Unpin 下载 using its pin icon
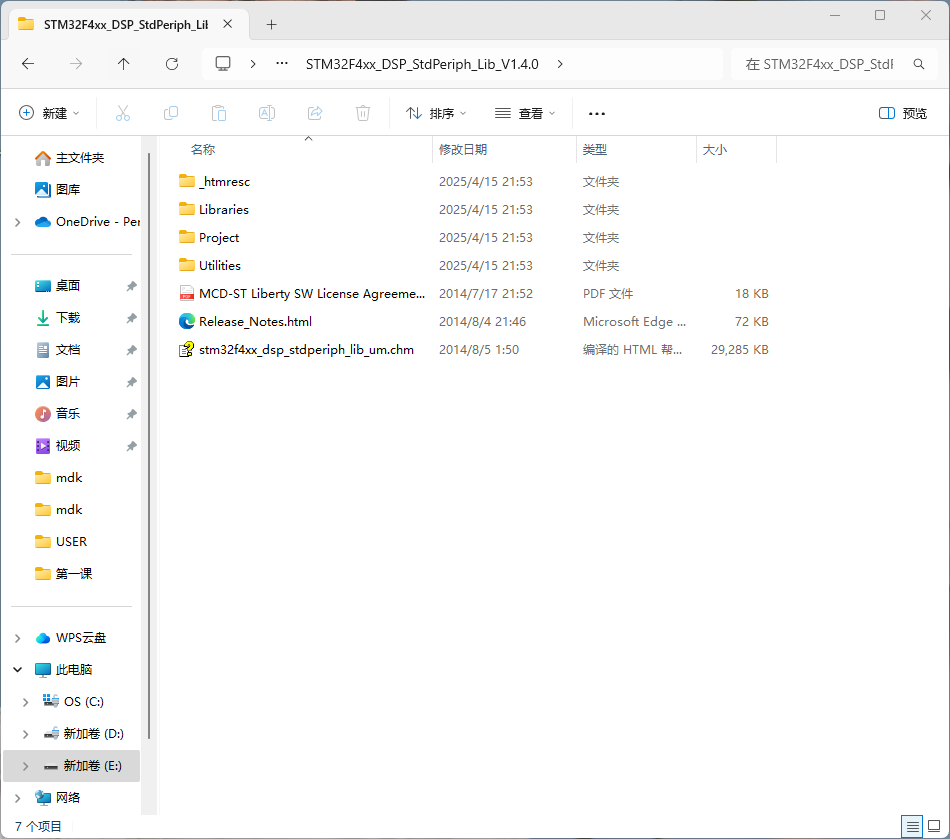 coord(131,318)
